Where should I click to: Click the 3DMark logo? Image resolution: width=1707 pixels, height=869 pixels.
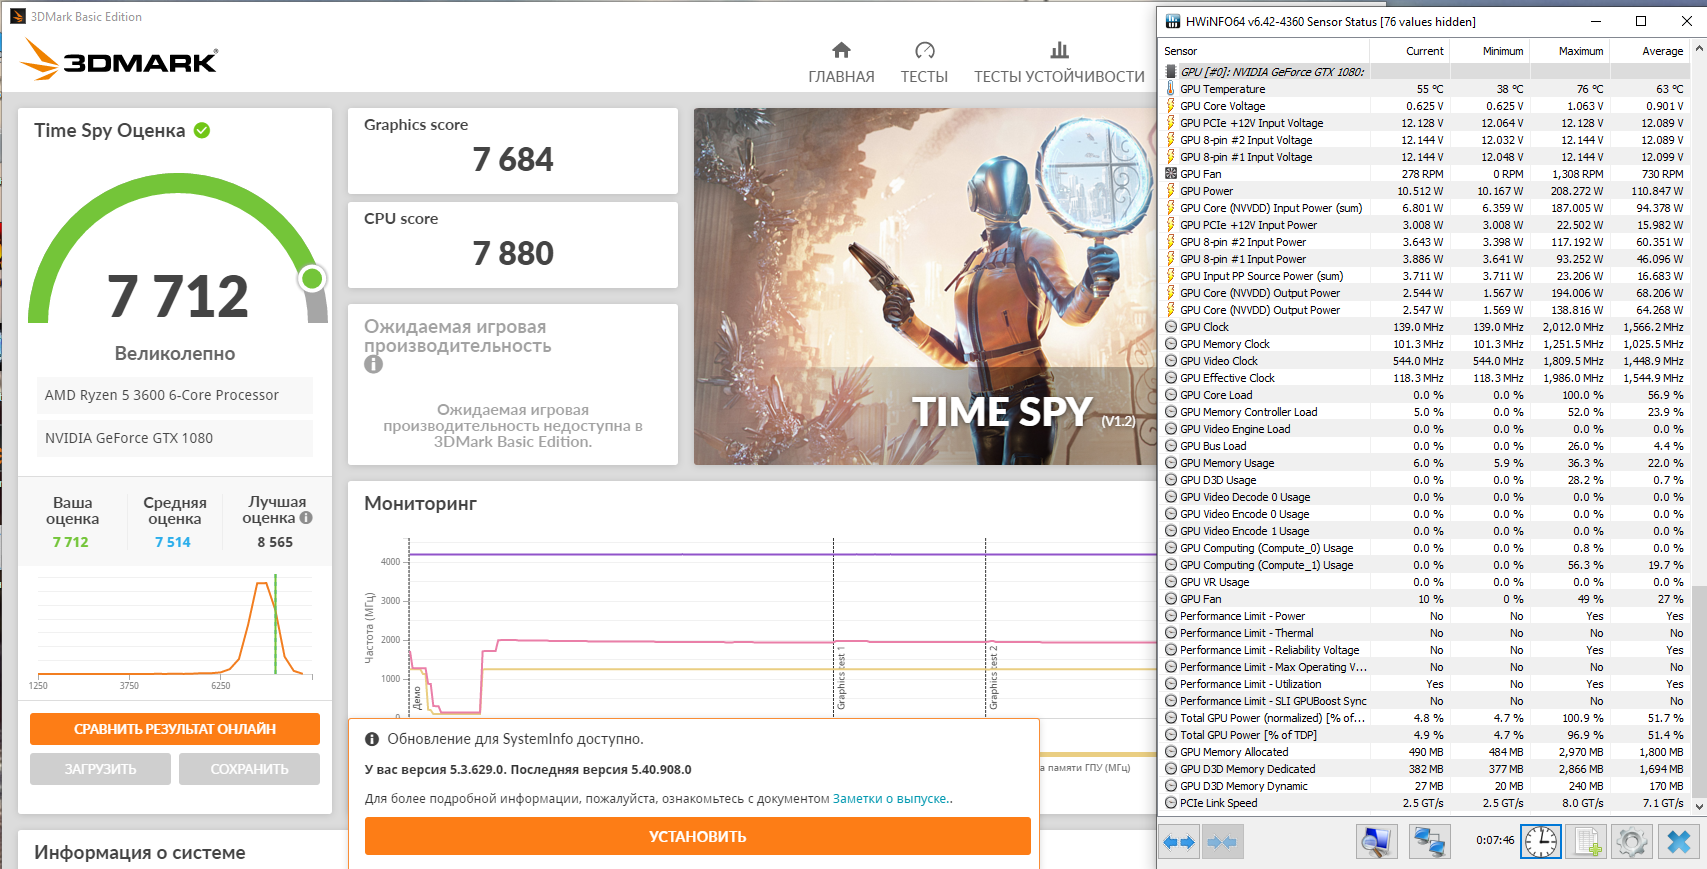click(120, 60)
